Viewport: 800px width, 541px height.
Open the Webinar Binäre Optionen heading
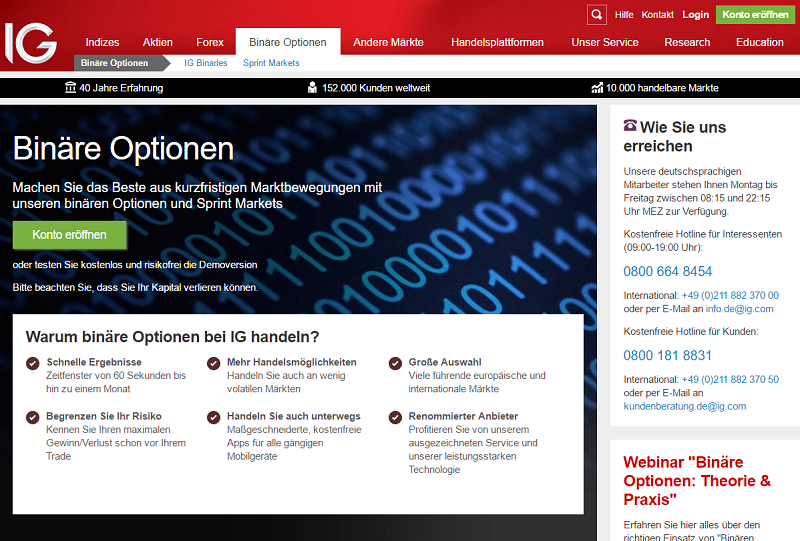point(697,481)
